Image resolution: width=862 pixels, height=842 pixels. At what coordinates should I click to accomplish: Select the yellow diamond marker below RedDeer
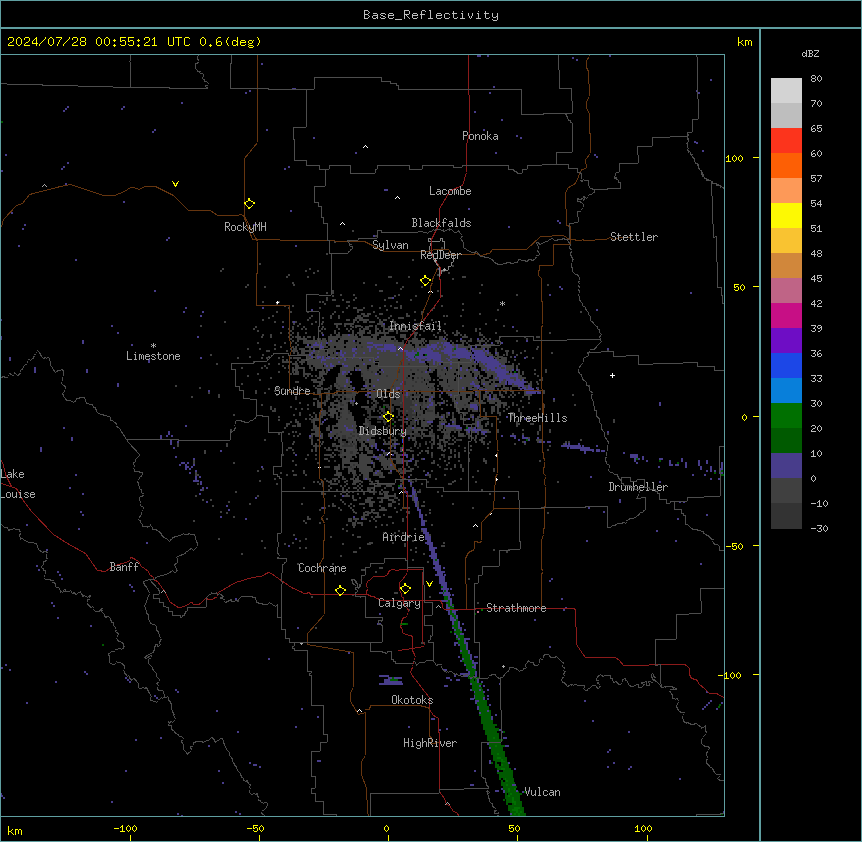tap(426, 281)
